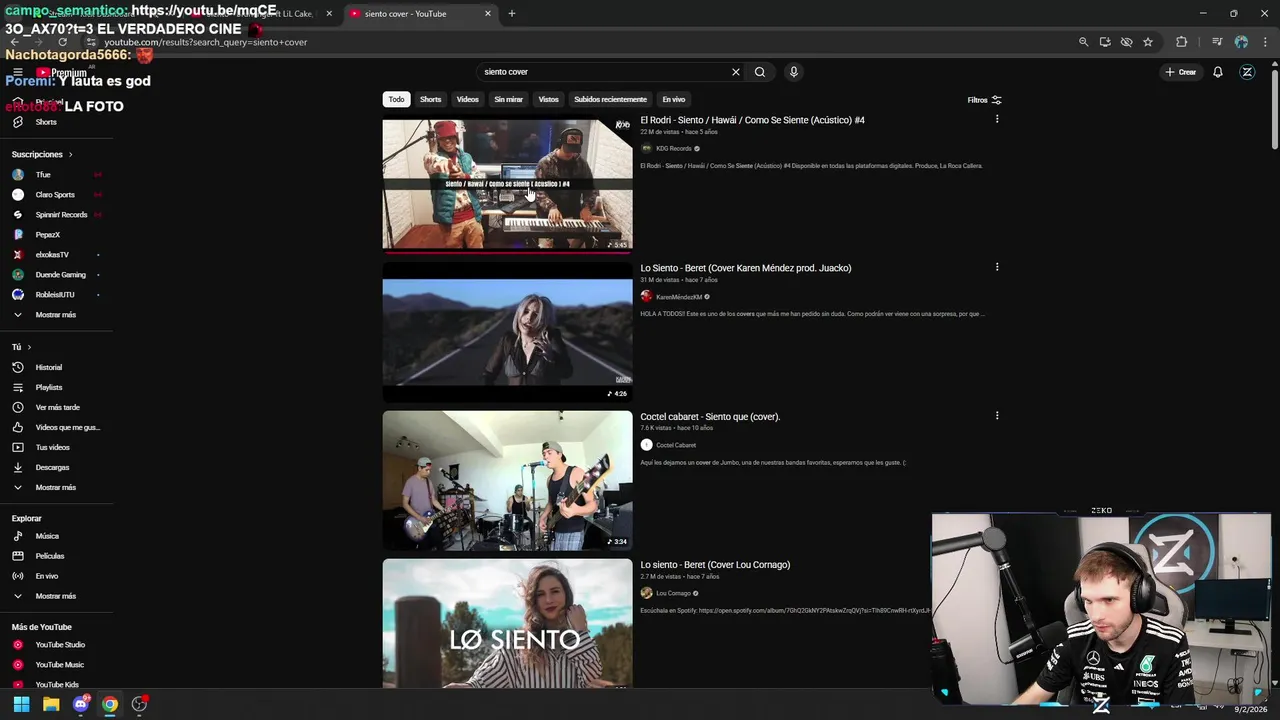Expand Mostrar más under Explorar
Image resolution: width=1280 pixels, height=720 pixels.
56,596
